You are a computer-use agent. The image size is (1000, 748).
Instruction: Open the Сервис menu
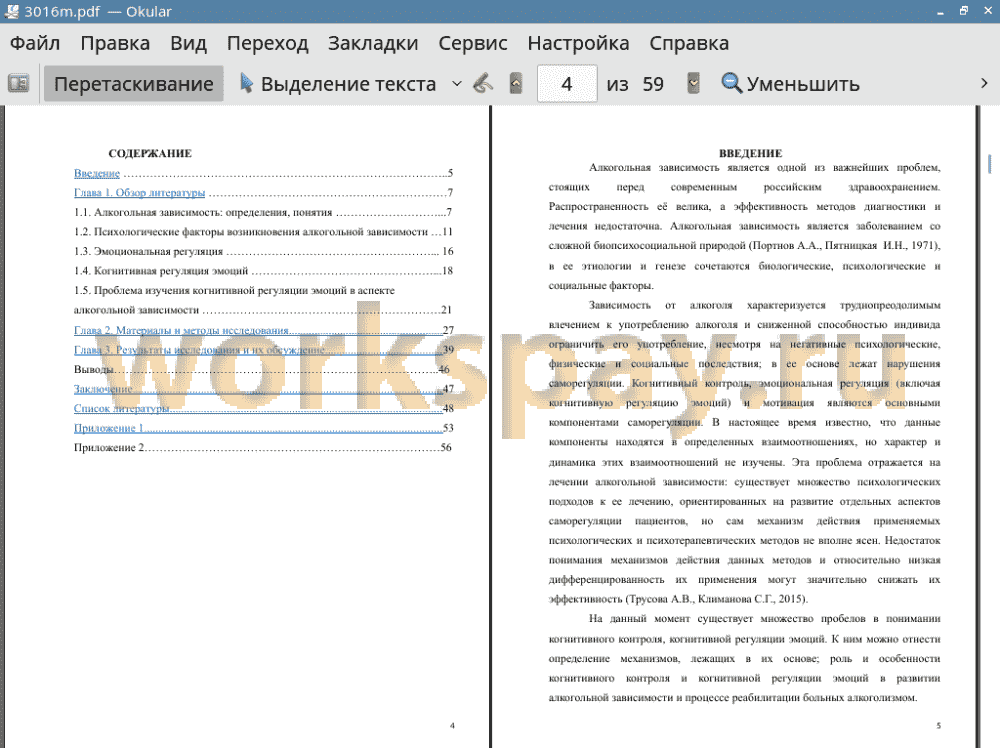point(473,43)
